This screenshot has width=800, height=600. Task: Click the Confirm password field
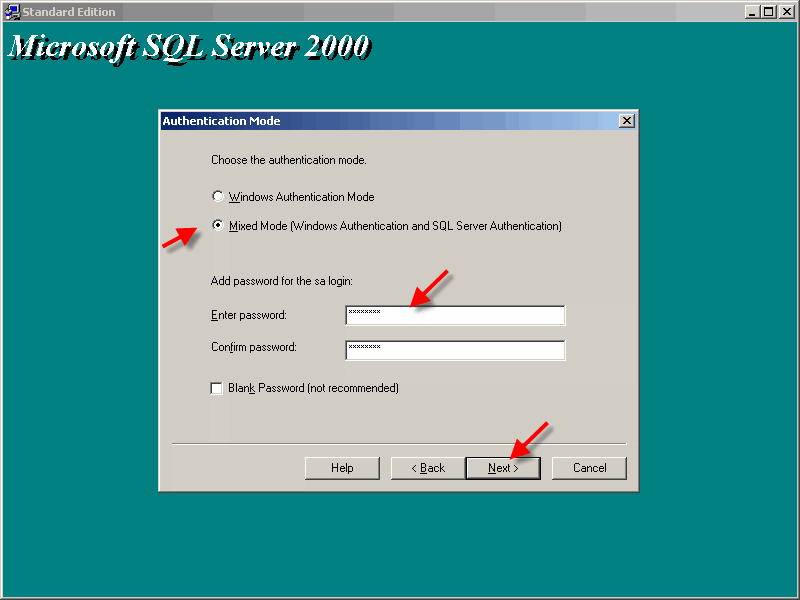tap(455, 350)
